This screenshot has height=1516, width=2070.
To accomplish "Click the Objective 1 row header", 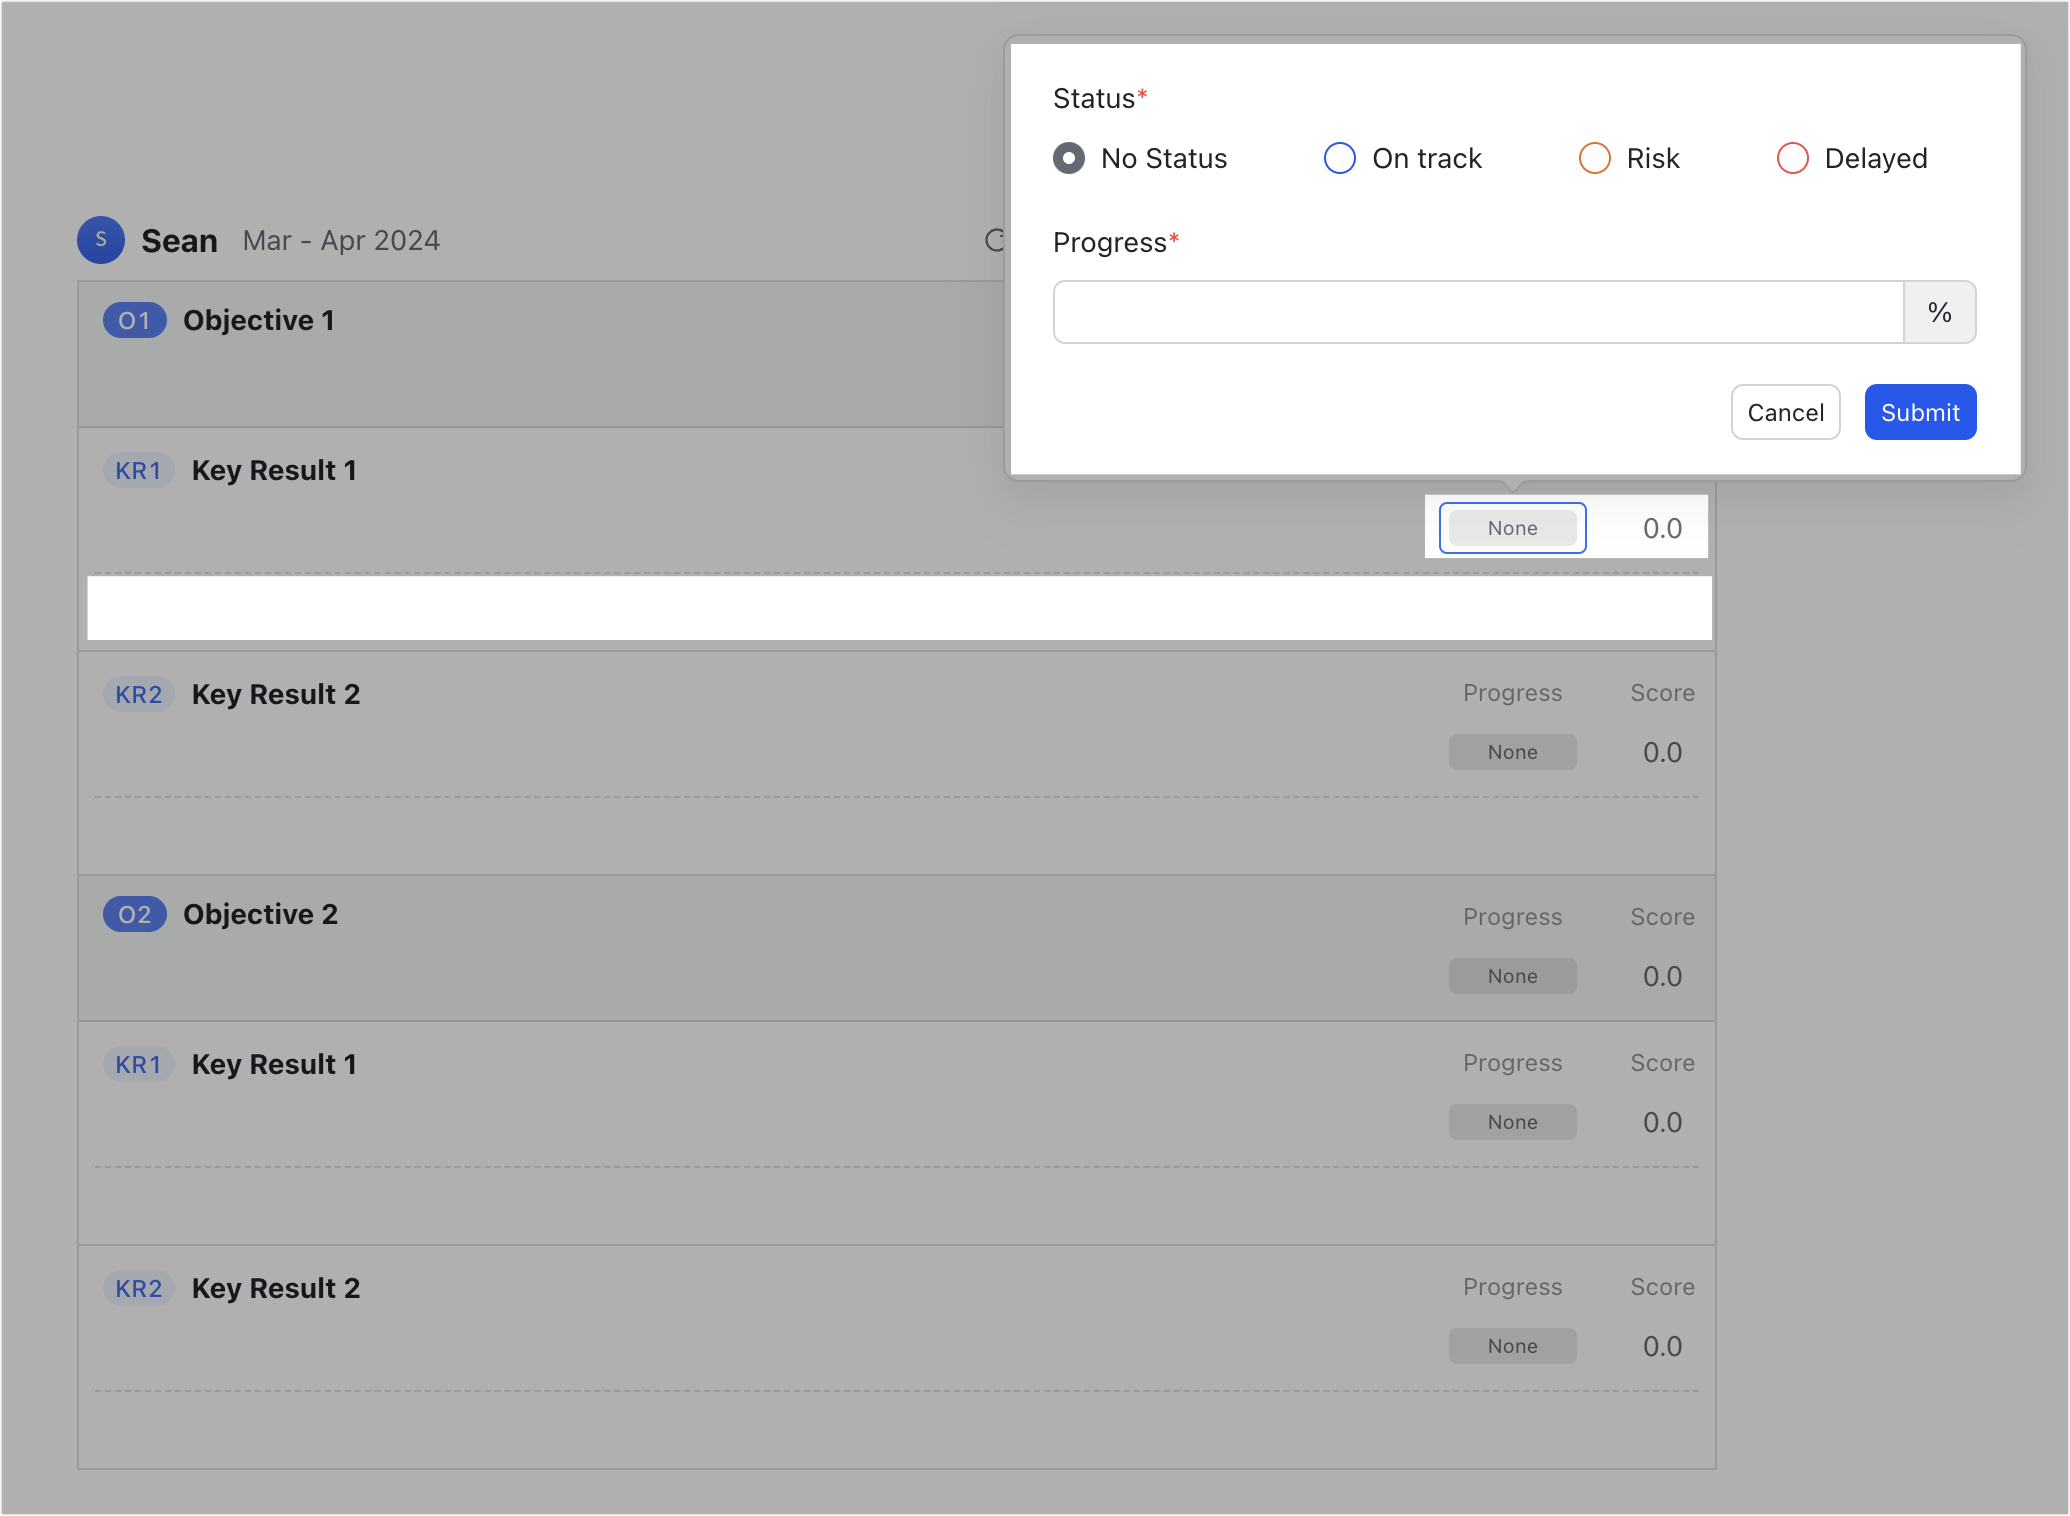I will click(258, 320).
